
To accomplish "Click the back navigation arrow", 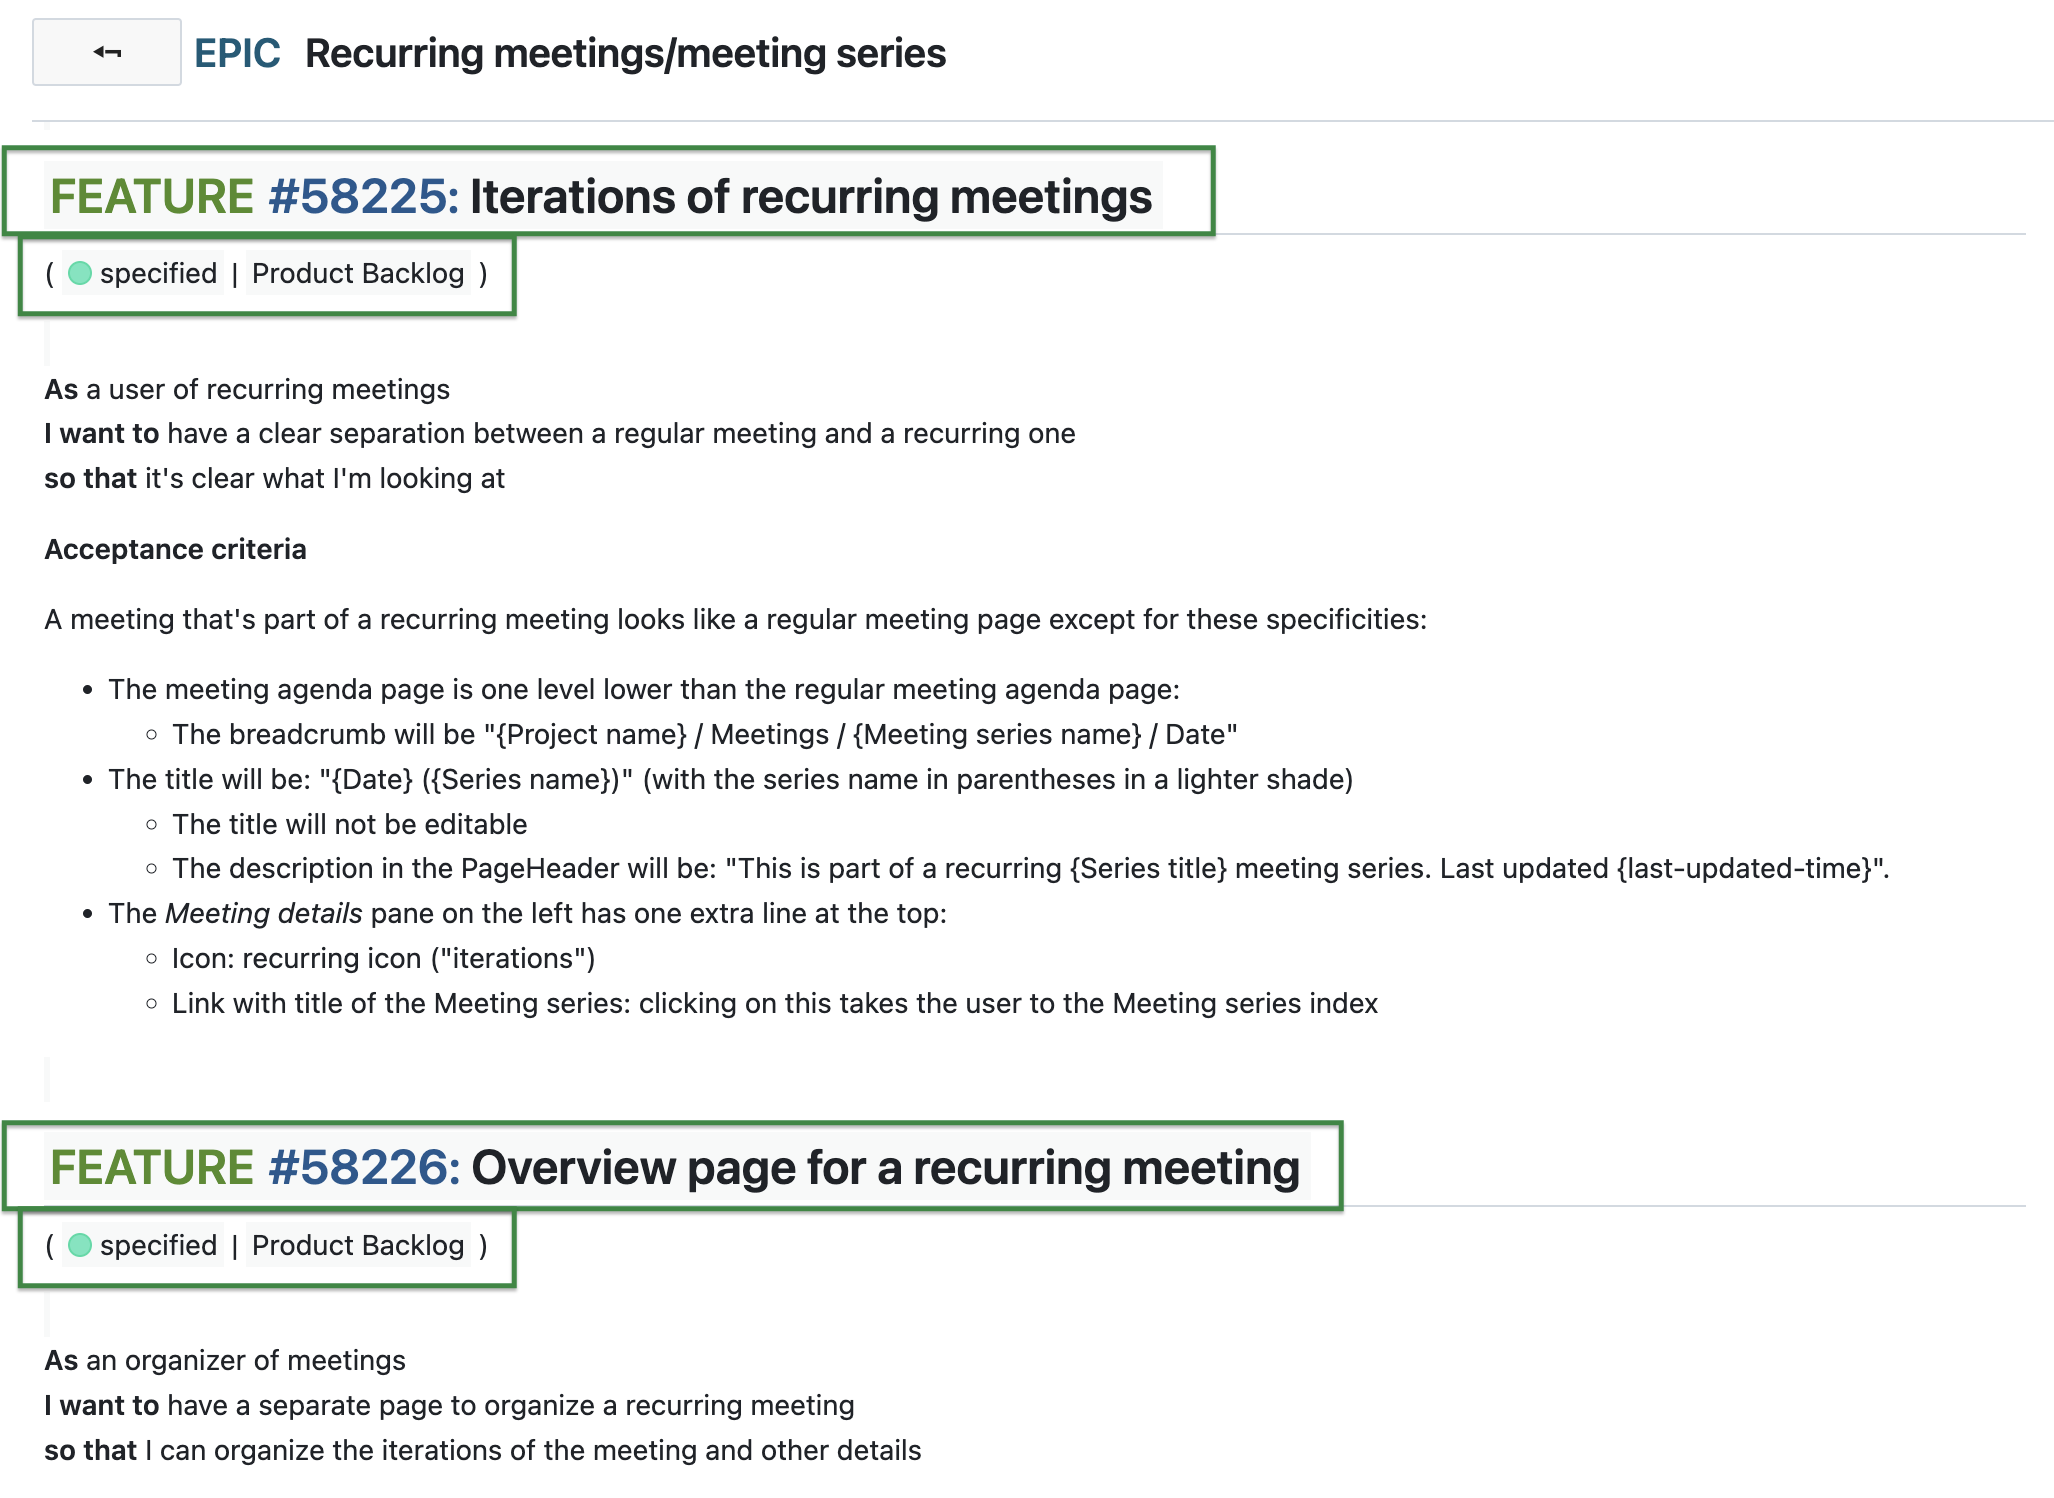I will click(106, 52).
